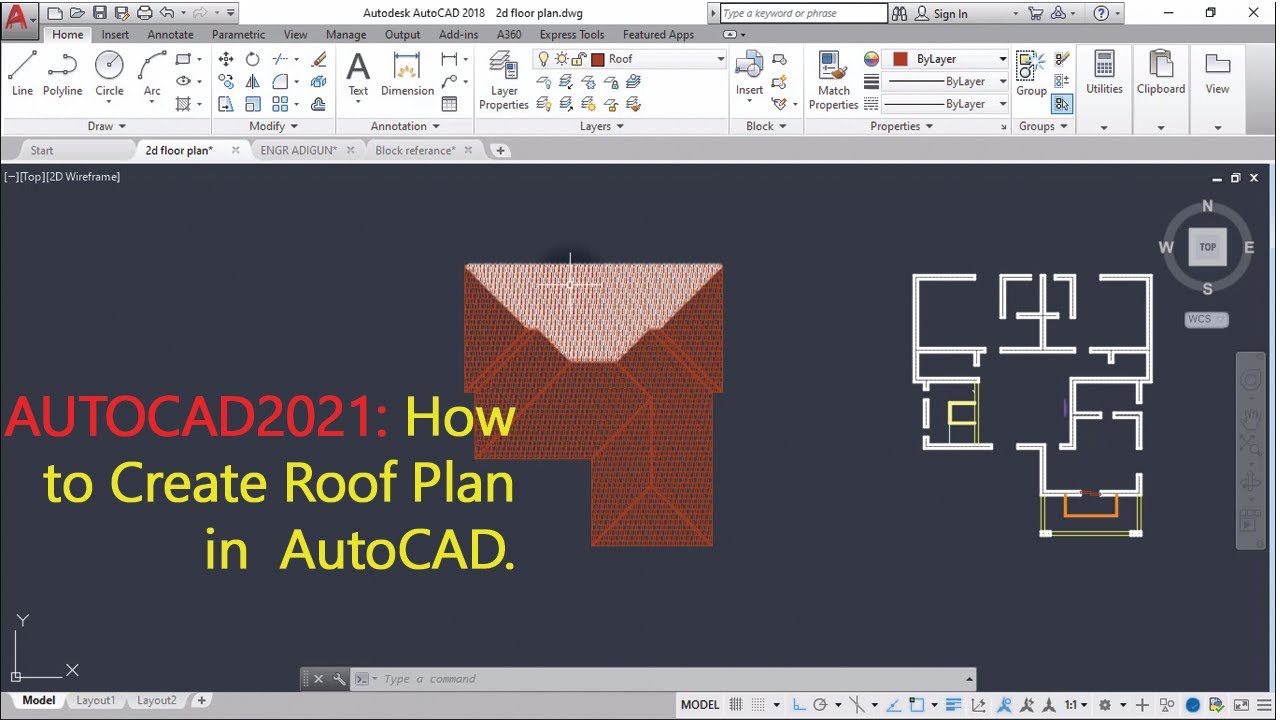Click the Dimension tool
This screenshot has height=720, width=1280.
tap(407, 74)
